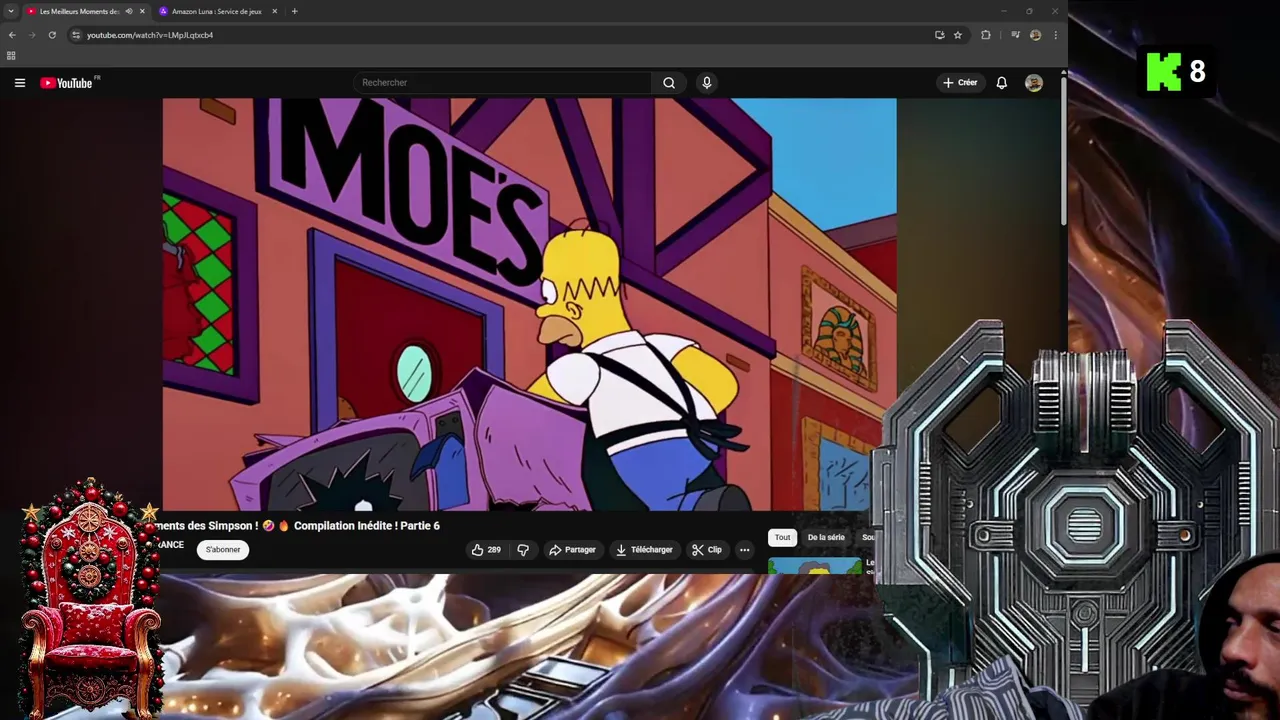The height and width of the screenshot is (720, 1280).
Task: View site information icon in address bar
Action: [x=76, y=35]
